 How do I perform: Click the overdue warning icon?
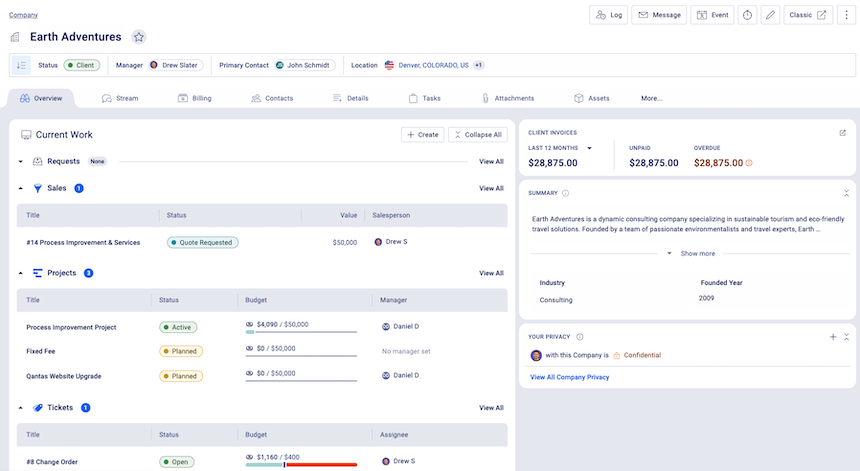click(749, 163)
